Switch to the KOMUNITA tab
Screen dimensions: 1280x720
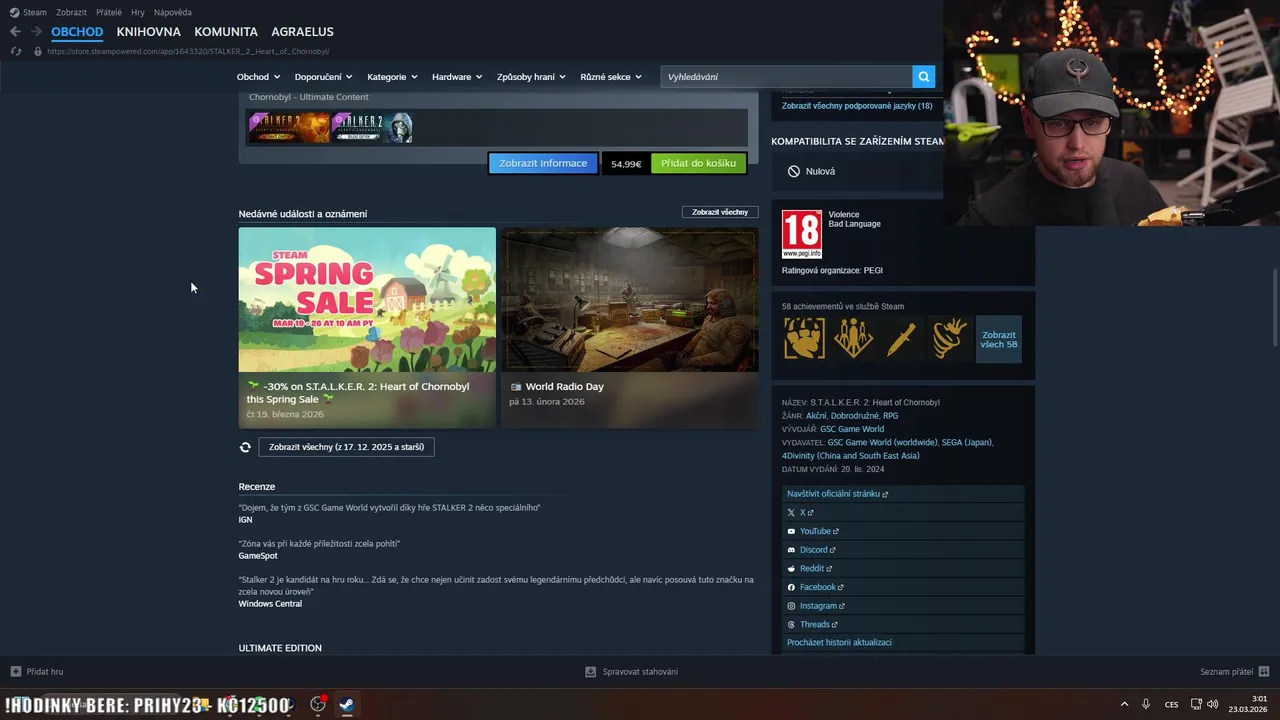click(226, 32)
